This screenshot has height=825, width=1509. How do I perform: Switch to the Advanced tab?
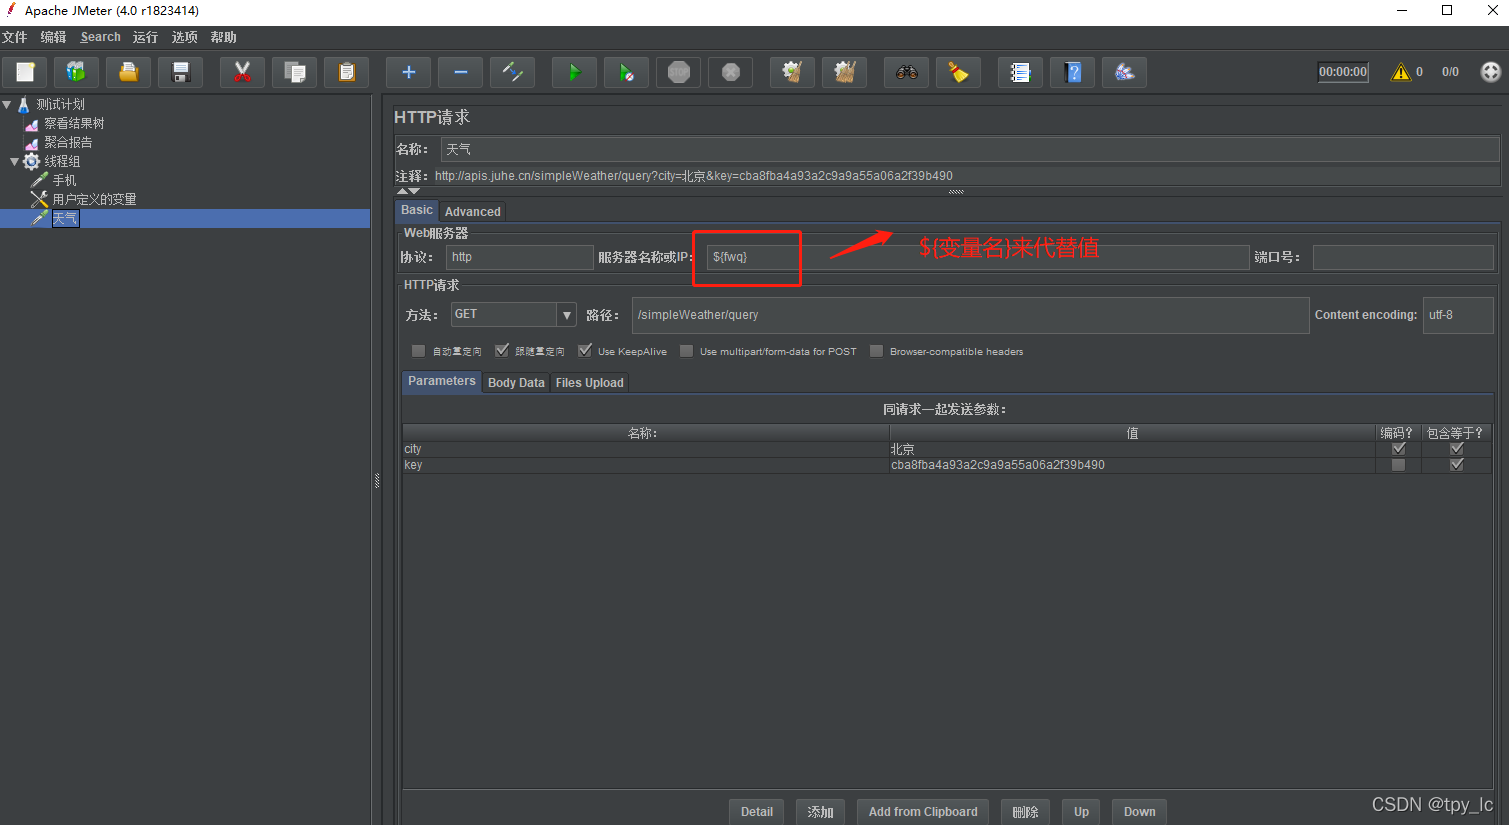pos(472,212)
